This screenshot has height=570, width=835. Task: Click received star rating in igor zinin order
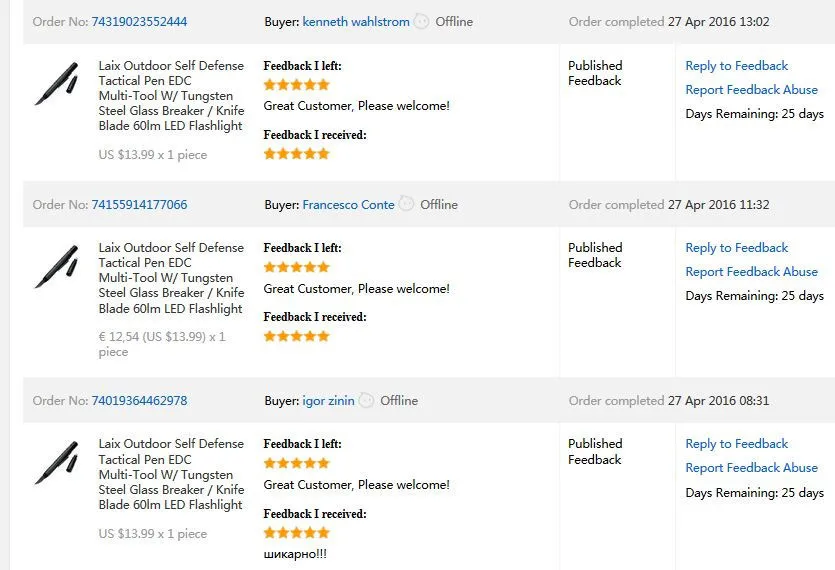pyautogui.click(x=297, y=532)
